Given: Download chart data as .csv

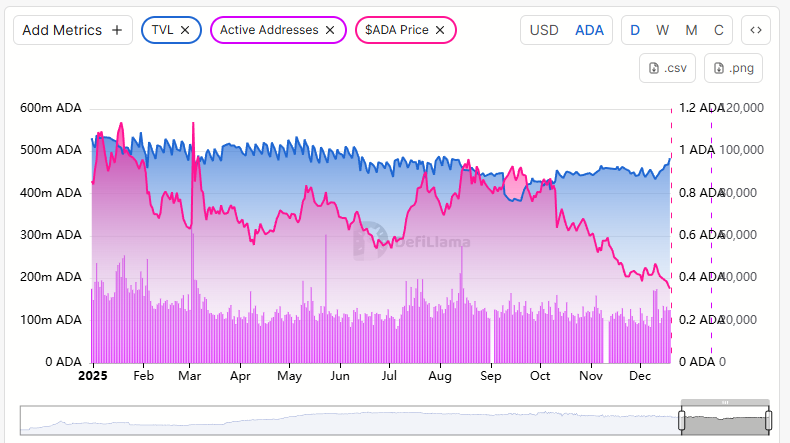Looking at the screenshot, I should [x=668, y=68].
